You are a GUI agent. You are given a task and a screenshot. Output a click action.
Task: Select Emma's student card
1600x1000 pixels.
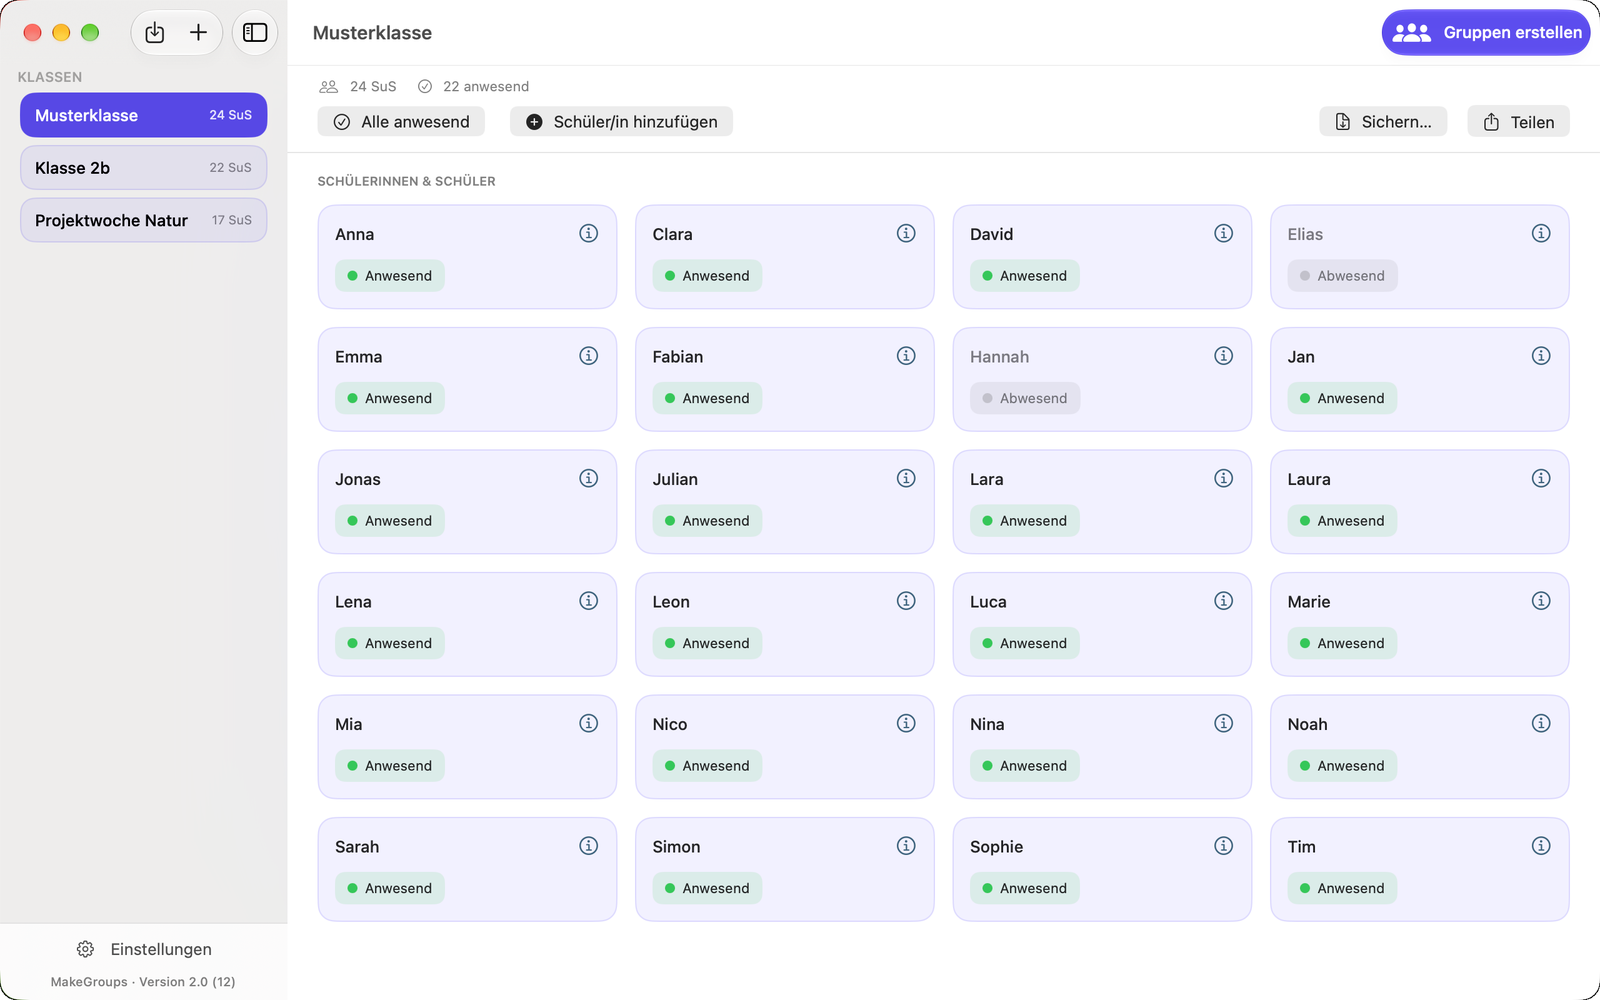click(x=467, y=379)
